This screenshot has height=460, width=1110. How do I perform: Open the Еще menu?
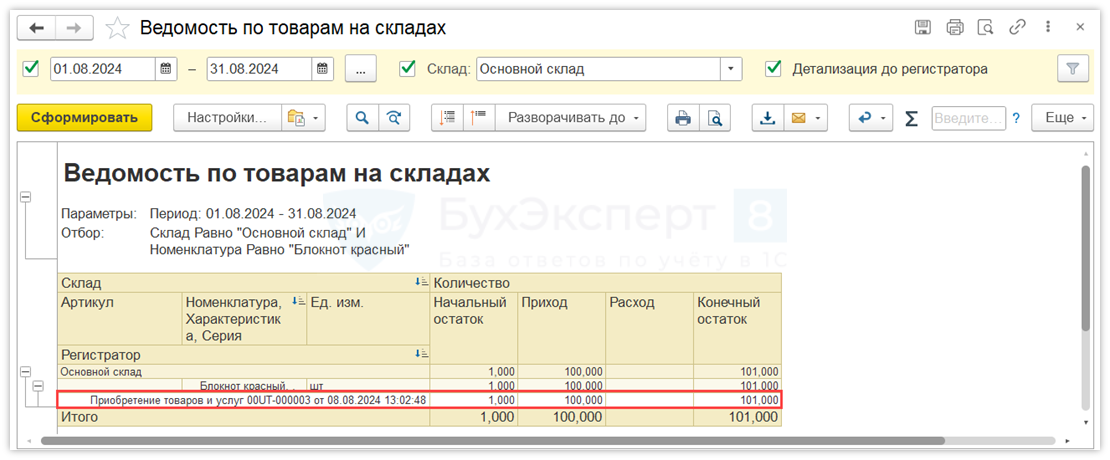pos(1064,118)
